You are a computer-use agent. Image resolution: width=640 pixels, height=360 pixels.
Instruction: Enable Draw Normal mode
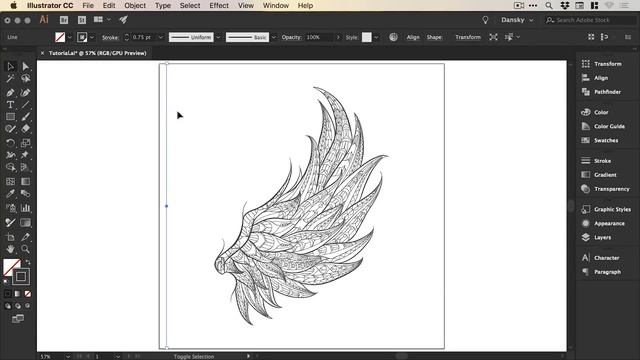(8, 306)
